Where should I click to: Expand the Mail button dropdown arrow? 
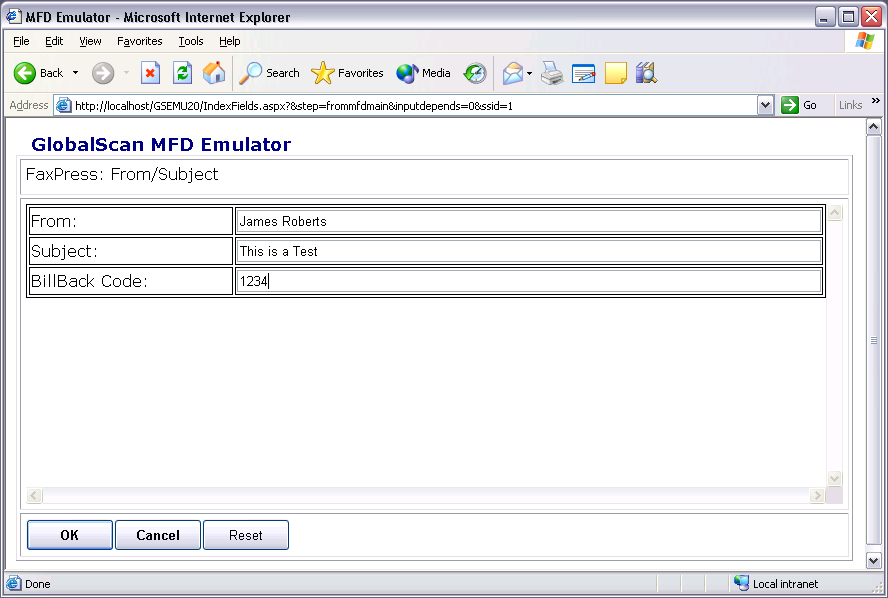click(530, 73)
